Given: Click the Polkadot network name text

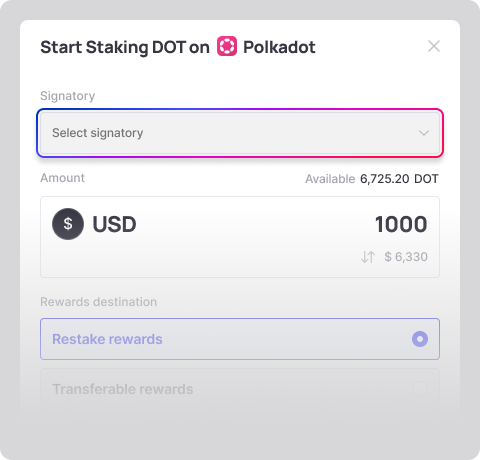Looking at the screenshot, I should 279,47.
